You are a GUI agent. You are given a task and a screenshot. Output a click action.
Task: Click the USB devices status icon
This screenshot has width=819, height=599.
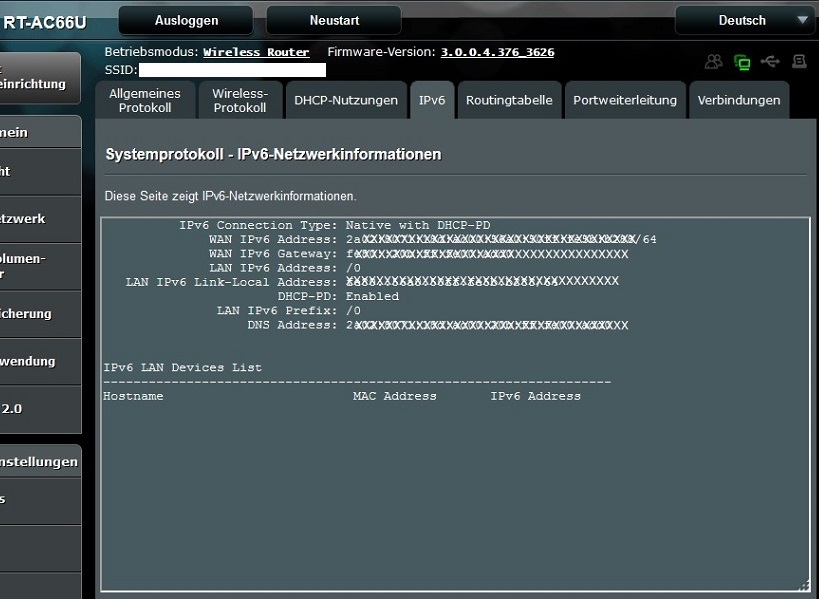click(770, 62)
